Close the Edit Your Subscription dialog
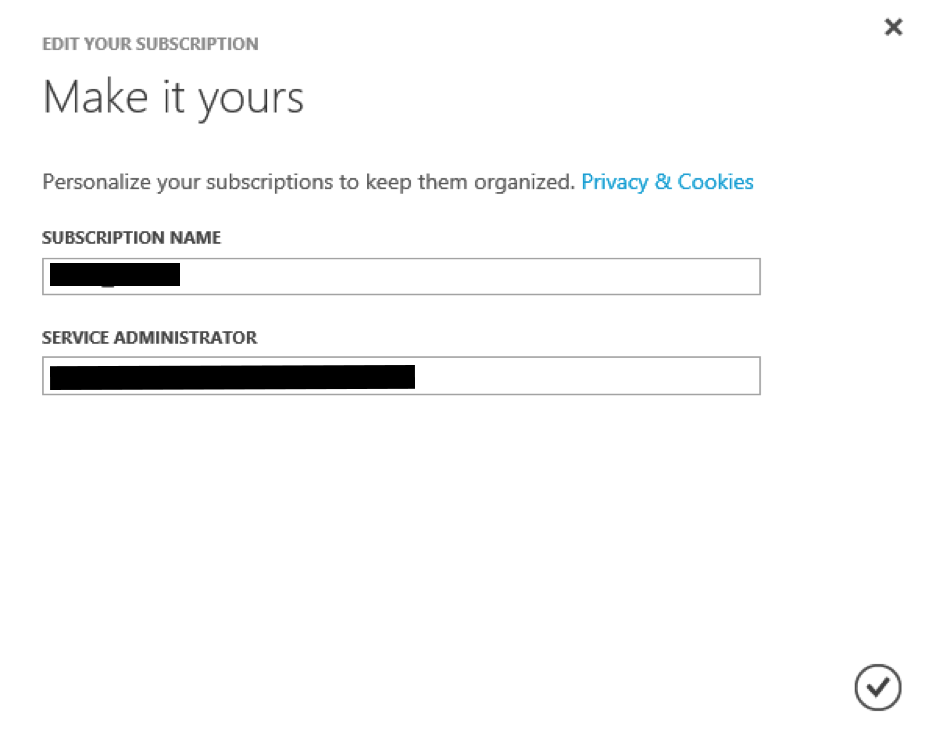This screenshot has height=729, width=925. [893, 27]
